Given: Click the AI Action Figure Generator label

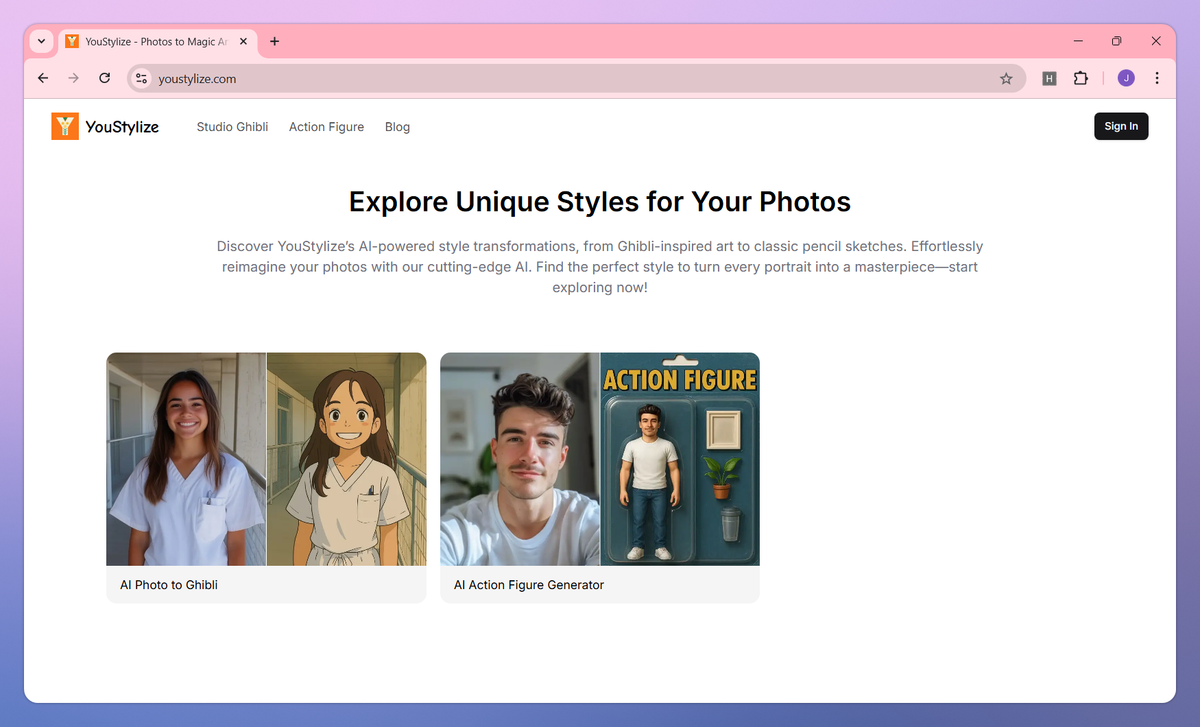Looking at the screenshot, I should (x=529, y=585).
